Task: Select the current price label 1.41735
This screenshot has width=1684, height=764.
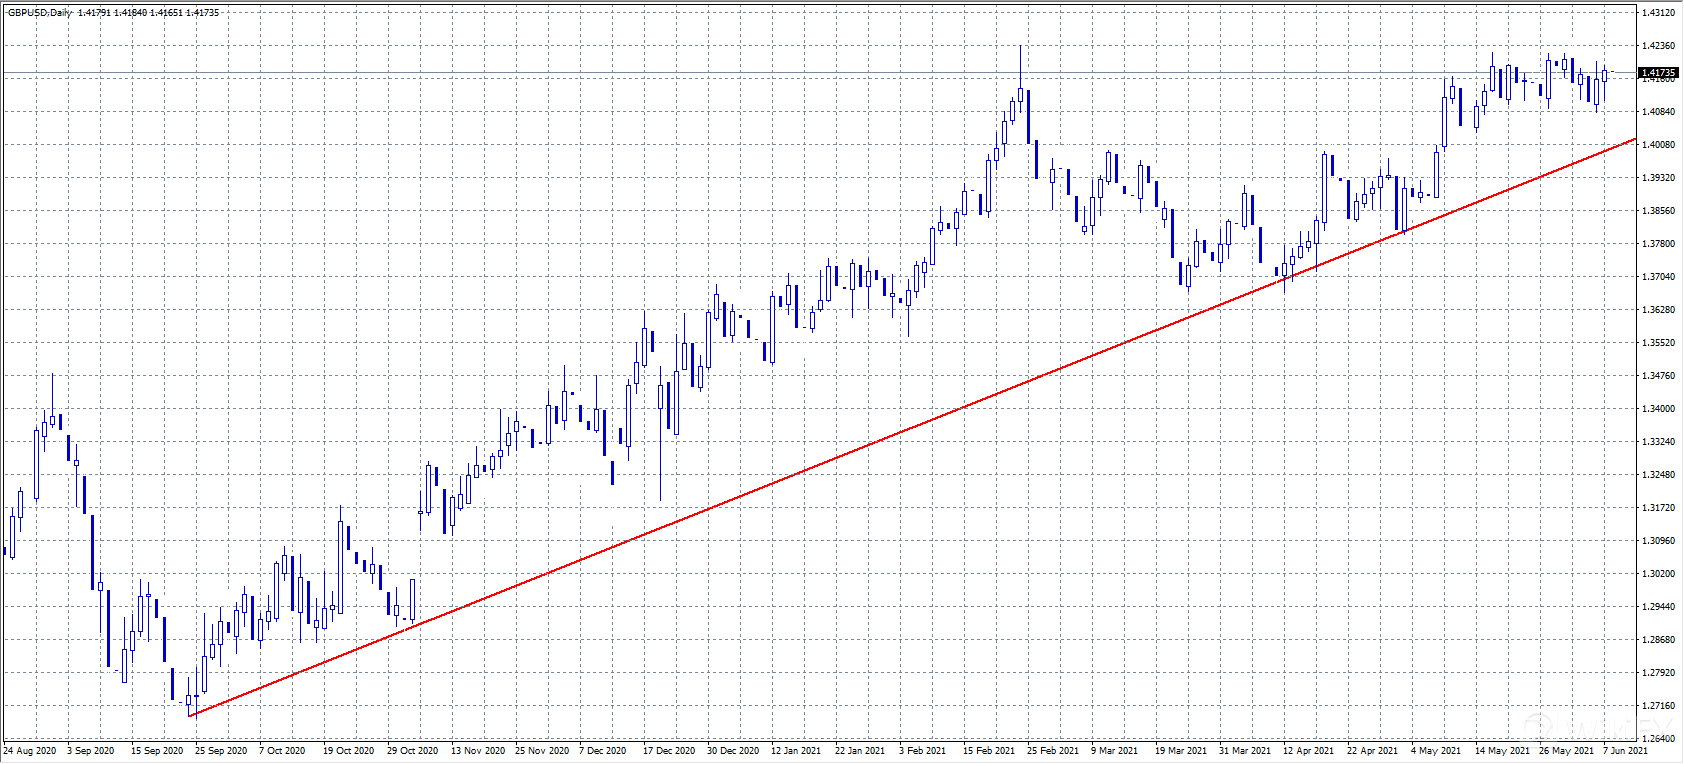Action: click(x=1658, y=73)
